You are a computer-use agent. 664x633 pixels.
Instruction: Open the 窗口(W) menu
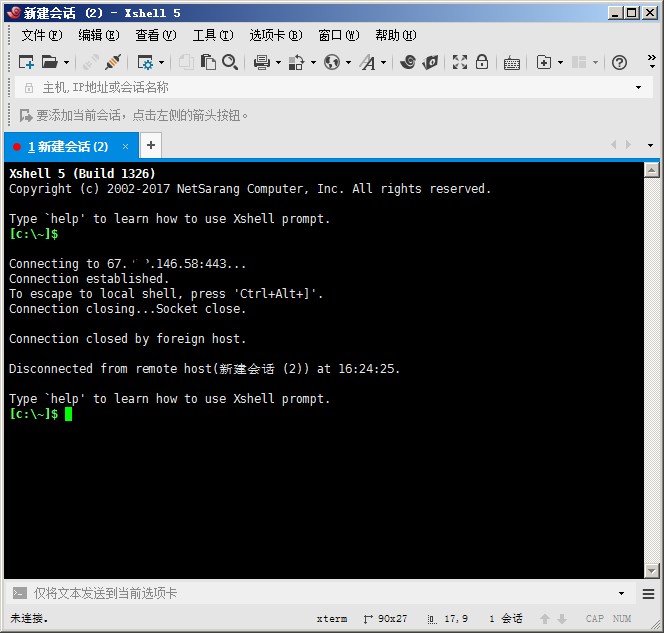pyautogui.click(x=338, y=35)
